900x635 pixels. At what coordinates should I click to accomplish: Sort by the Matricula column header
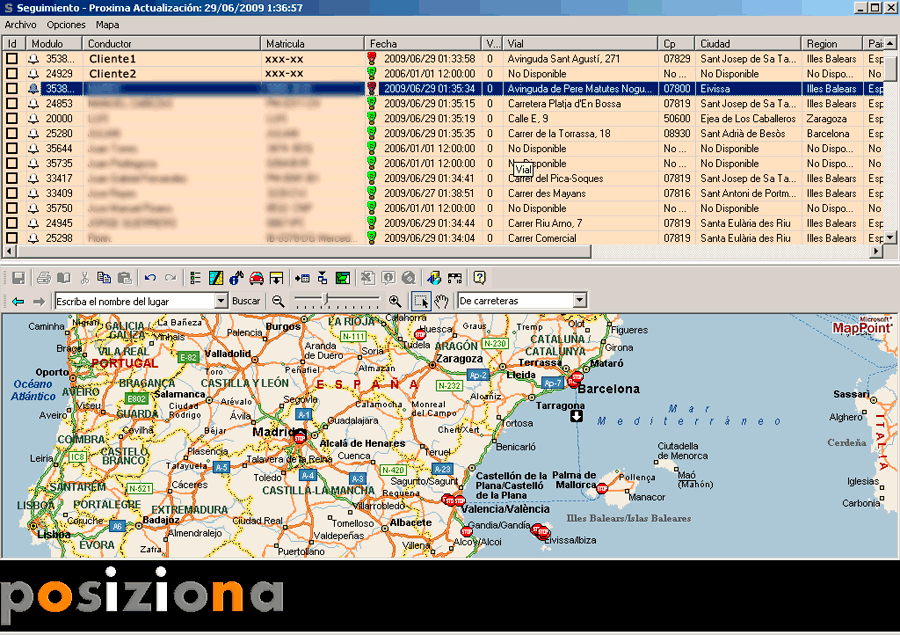pyautogui.click(x=312, y=44)
